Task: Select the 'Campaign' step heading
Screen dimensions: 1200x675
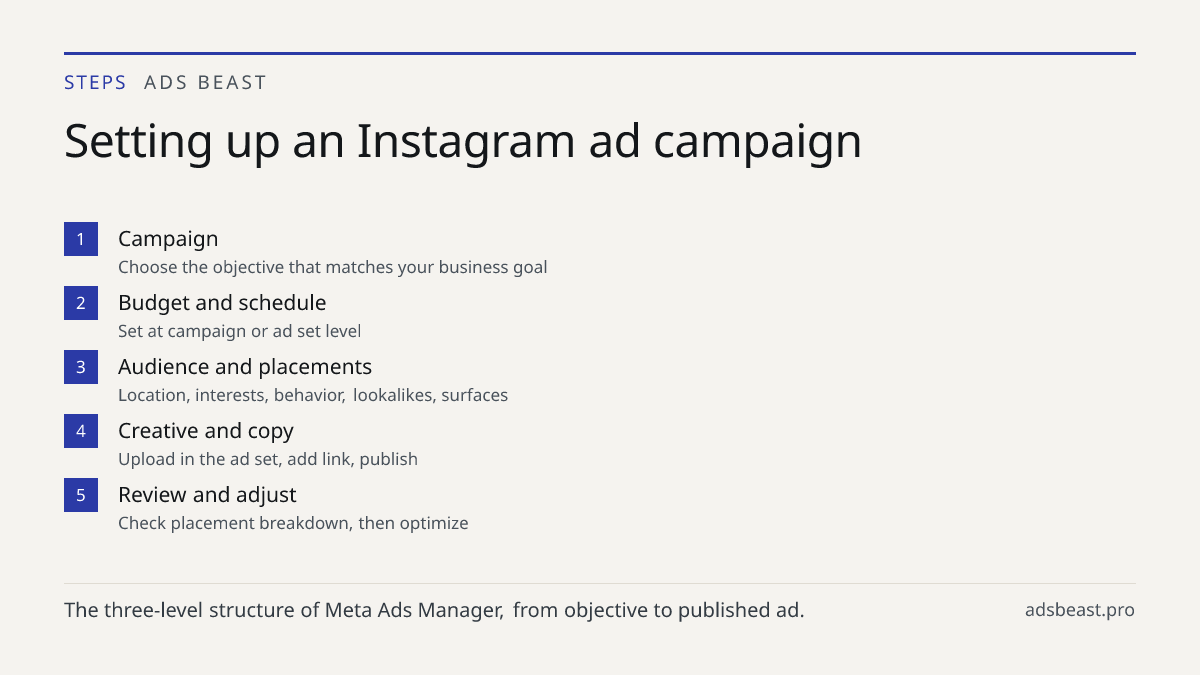Action: coord(168,239)
